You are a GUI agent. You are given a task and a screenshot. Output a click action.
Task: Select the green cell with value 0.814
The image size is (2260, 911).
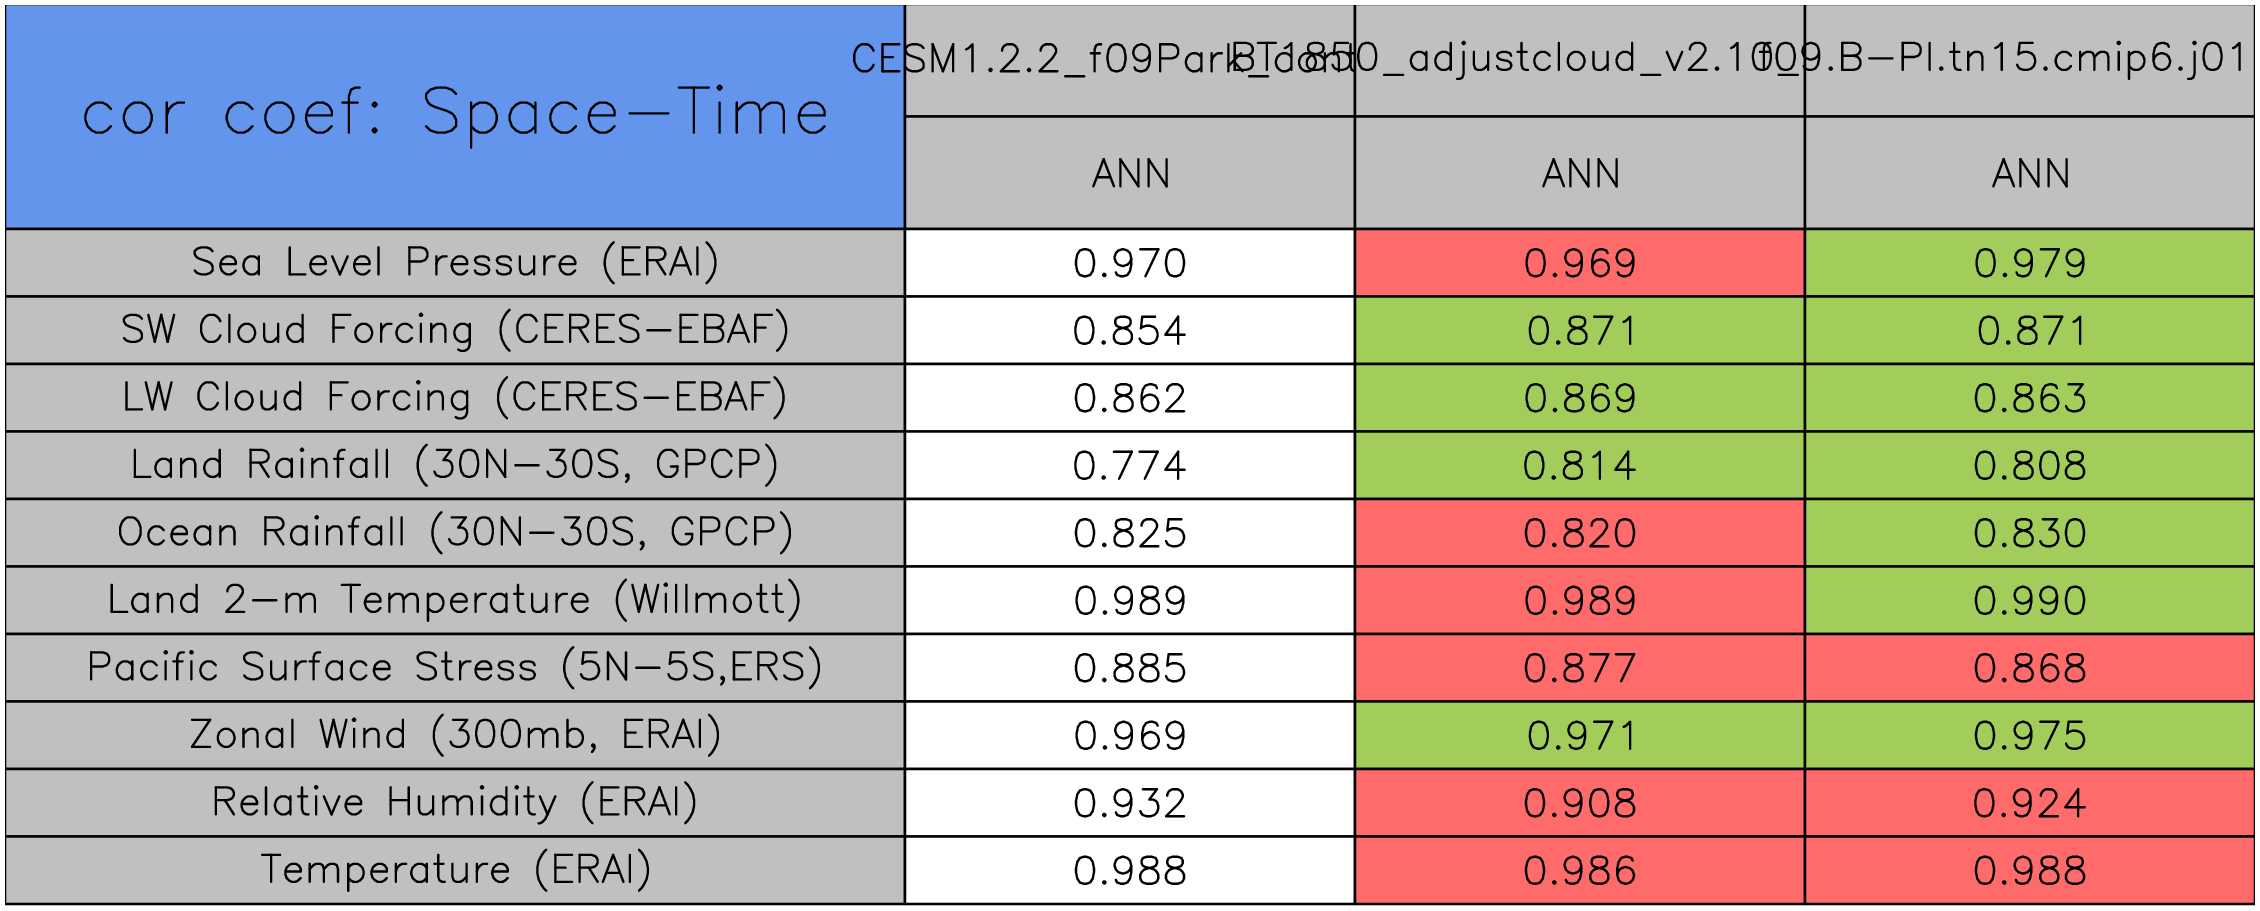1579,465
